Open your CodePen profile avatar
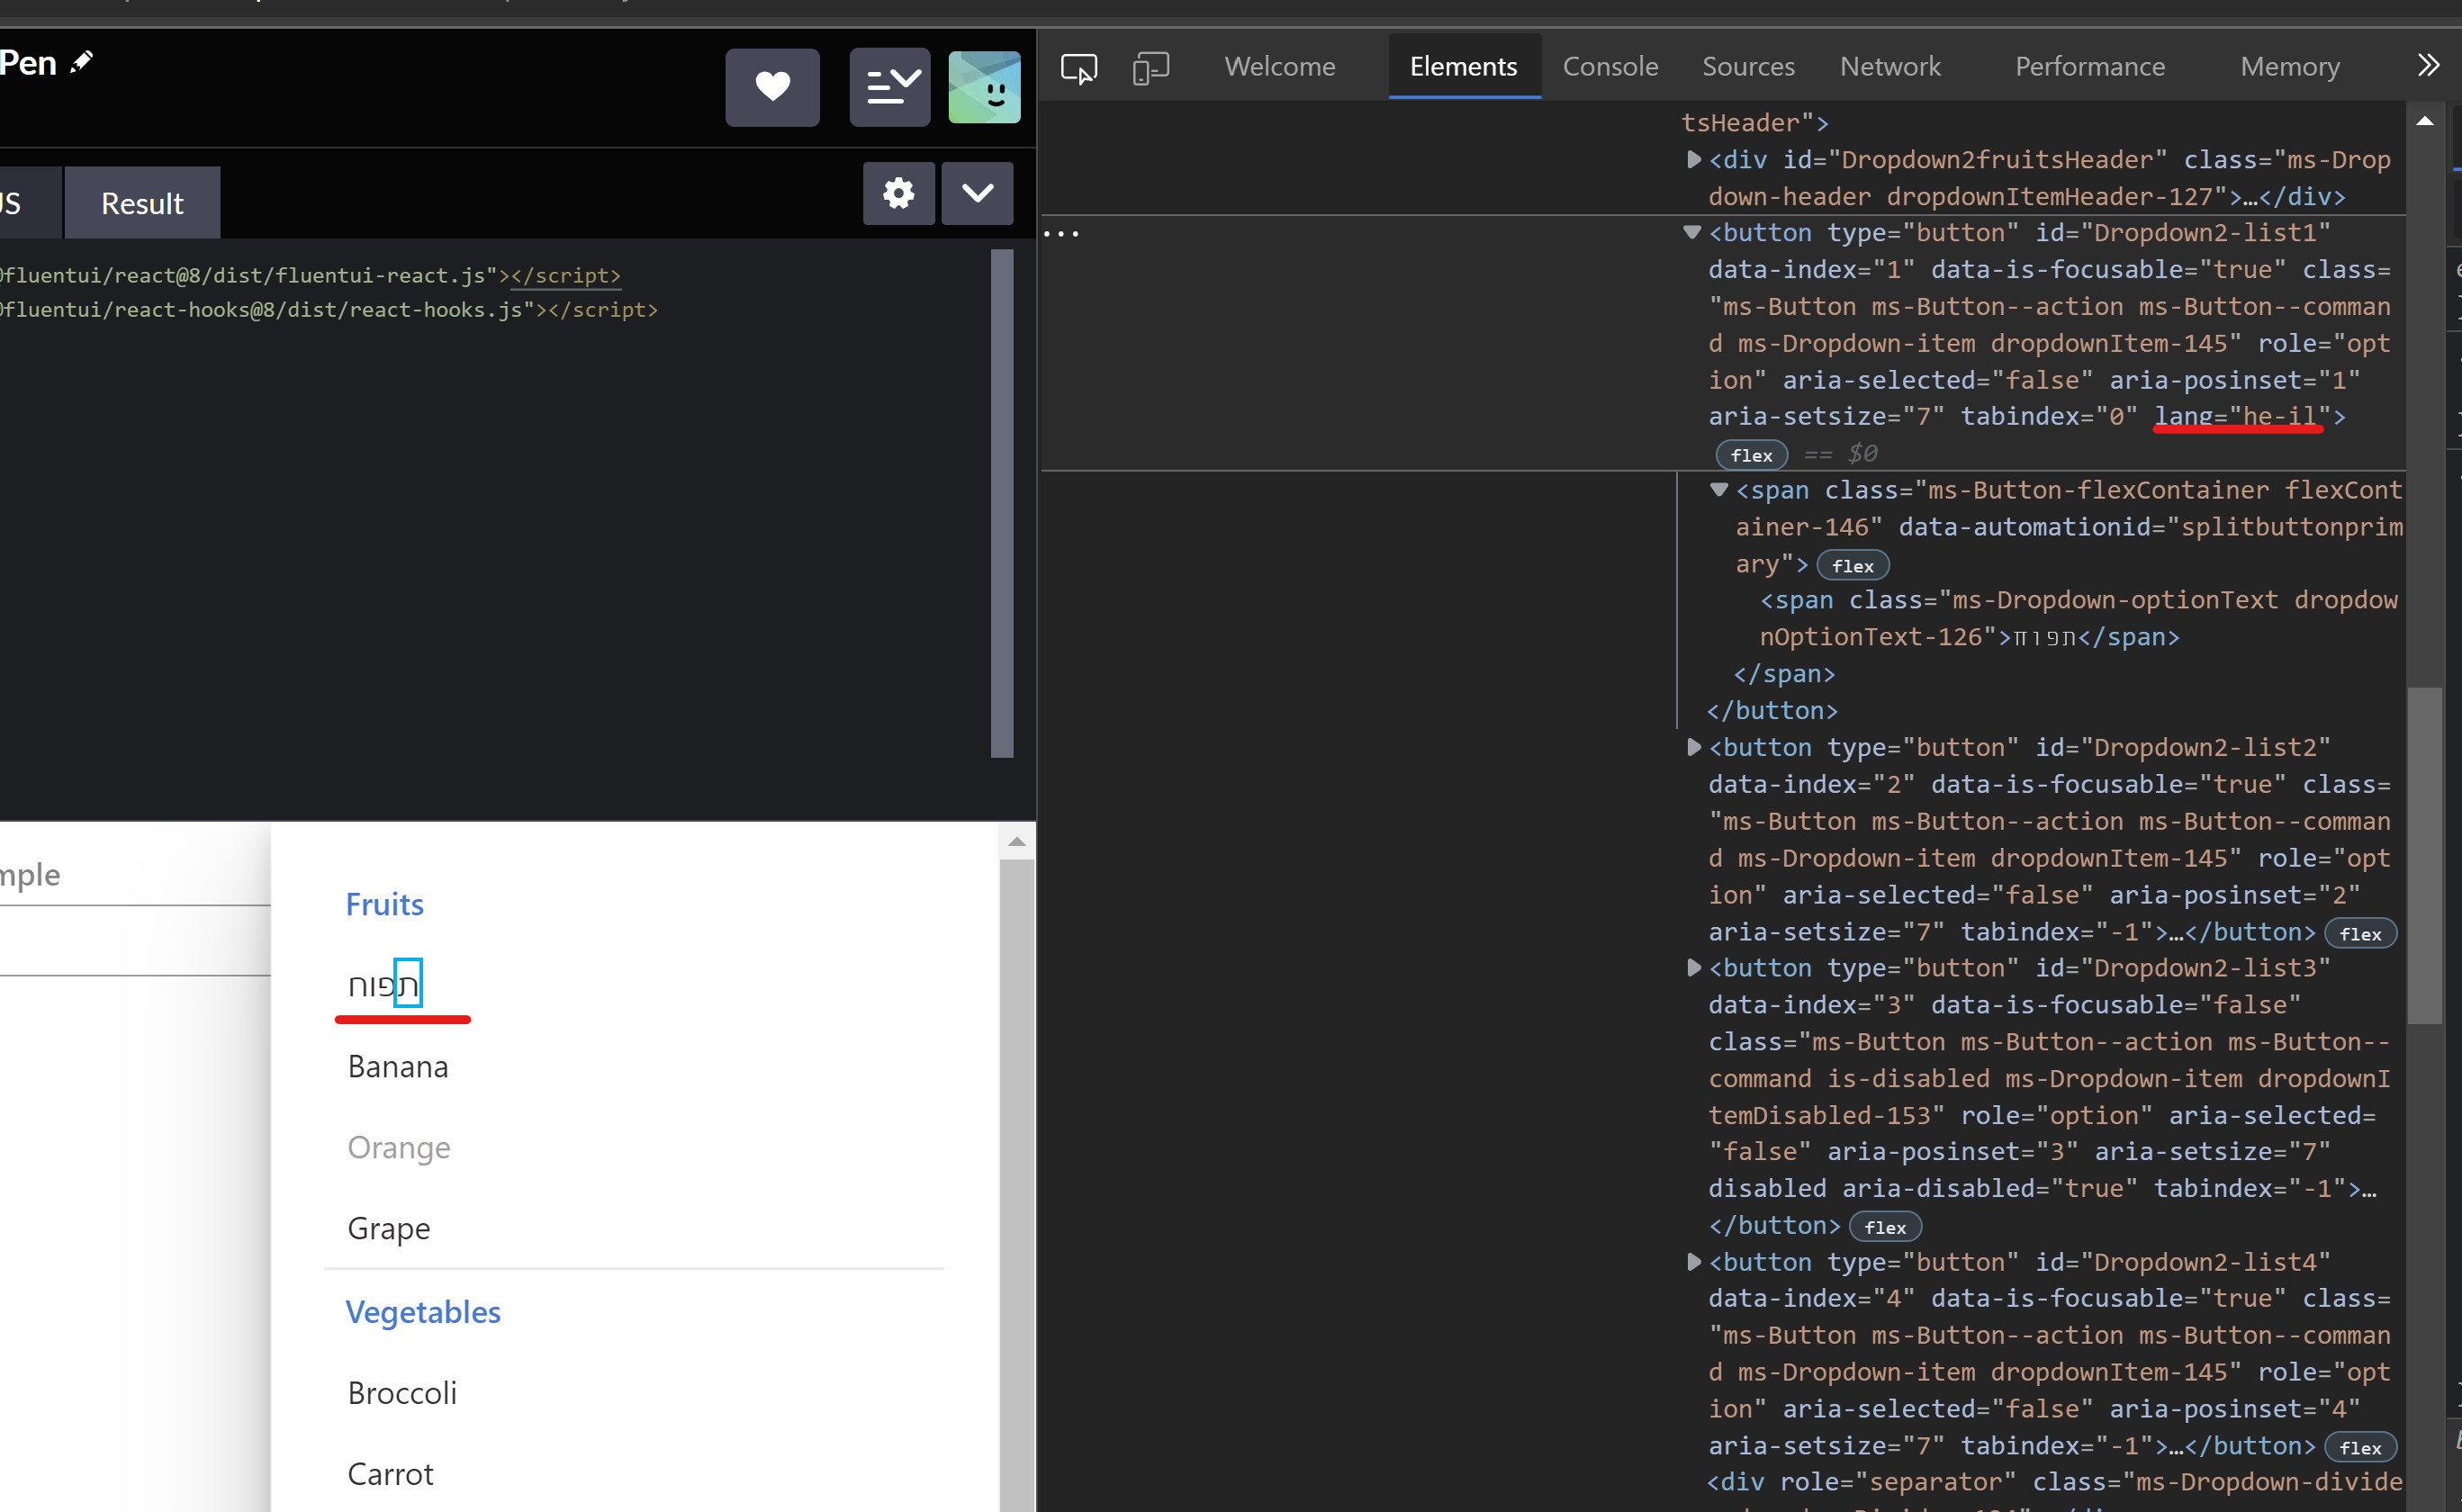The image size is (2462, 1512). [x=984, y=87]
